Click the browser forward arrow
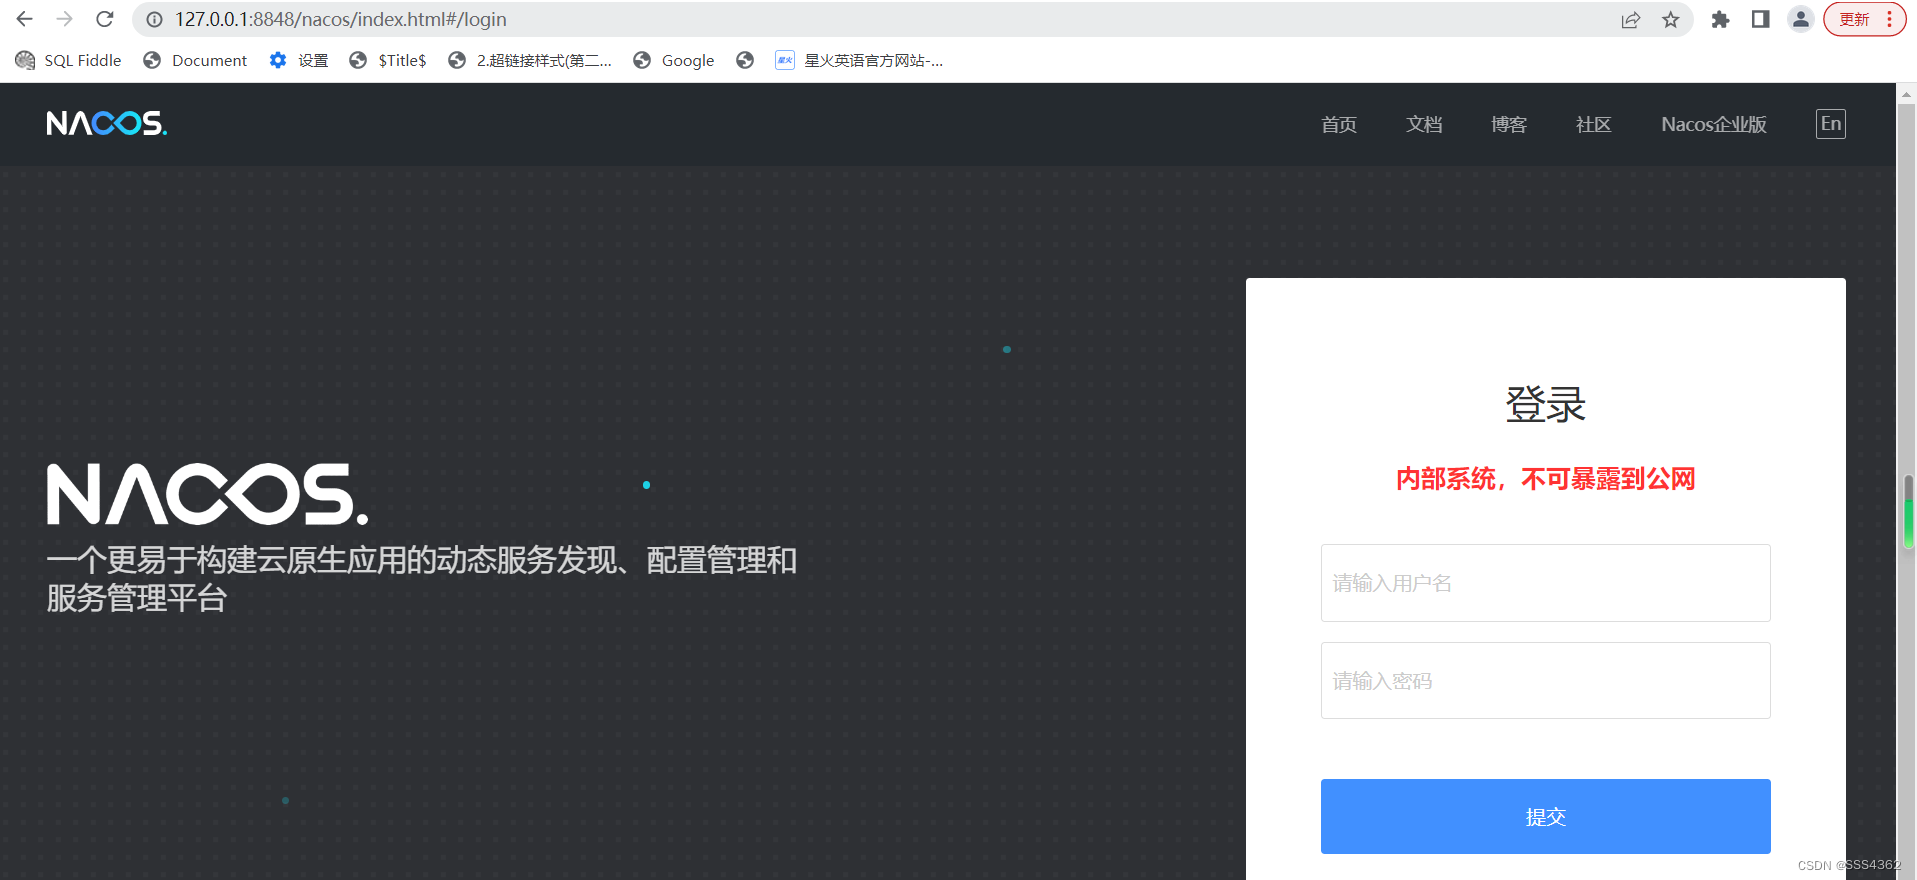 click(x=65, y=19)
